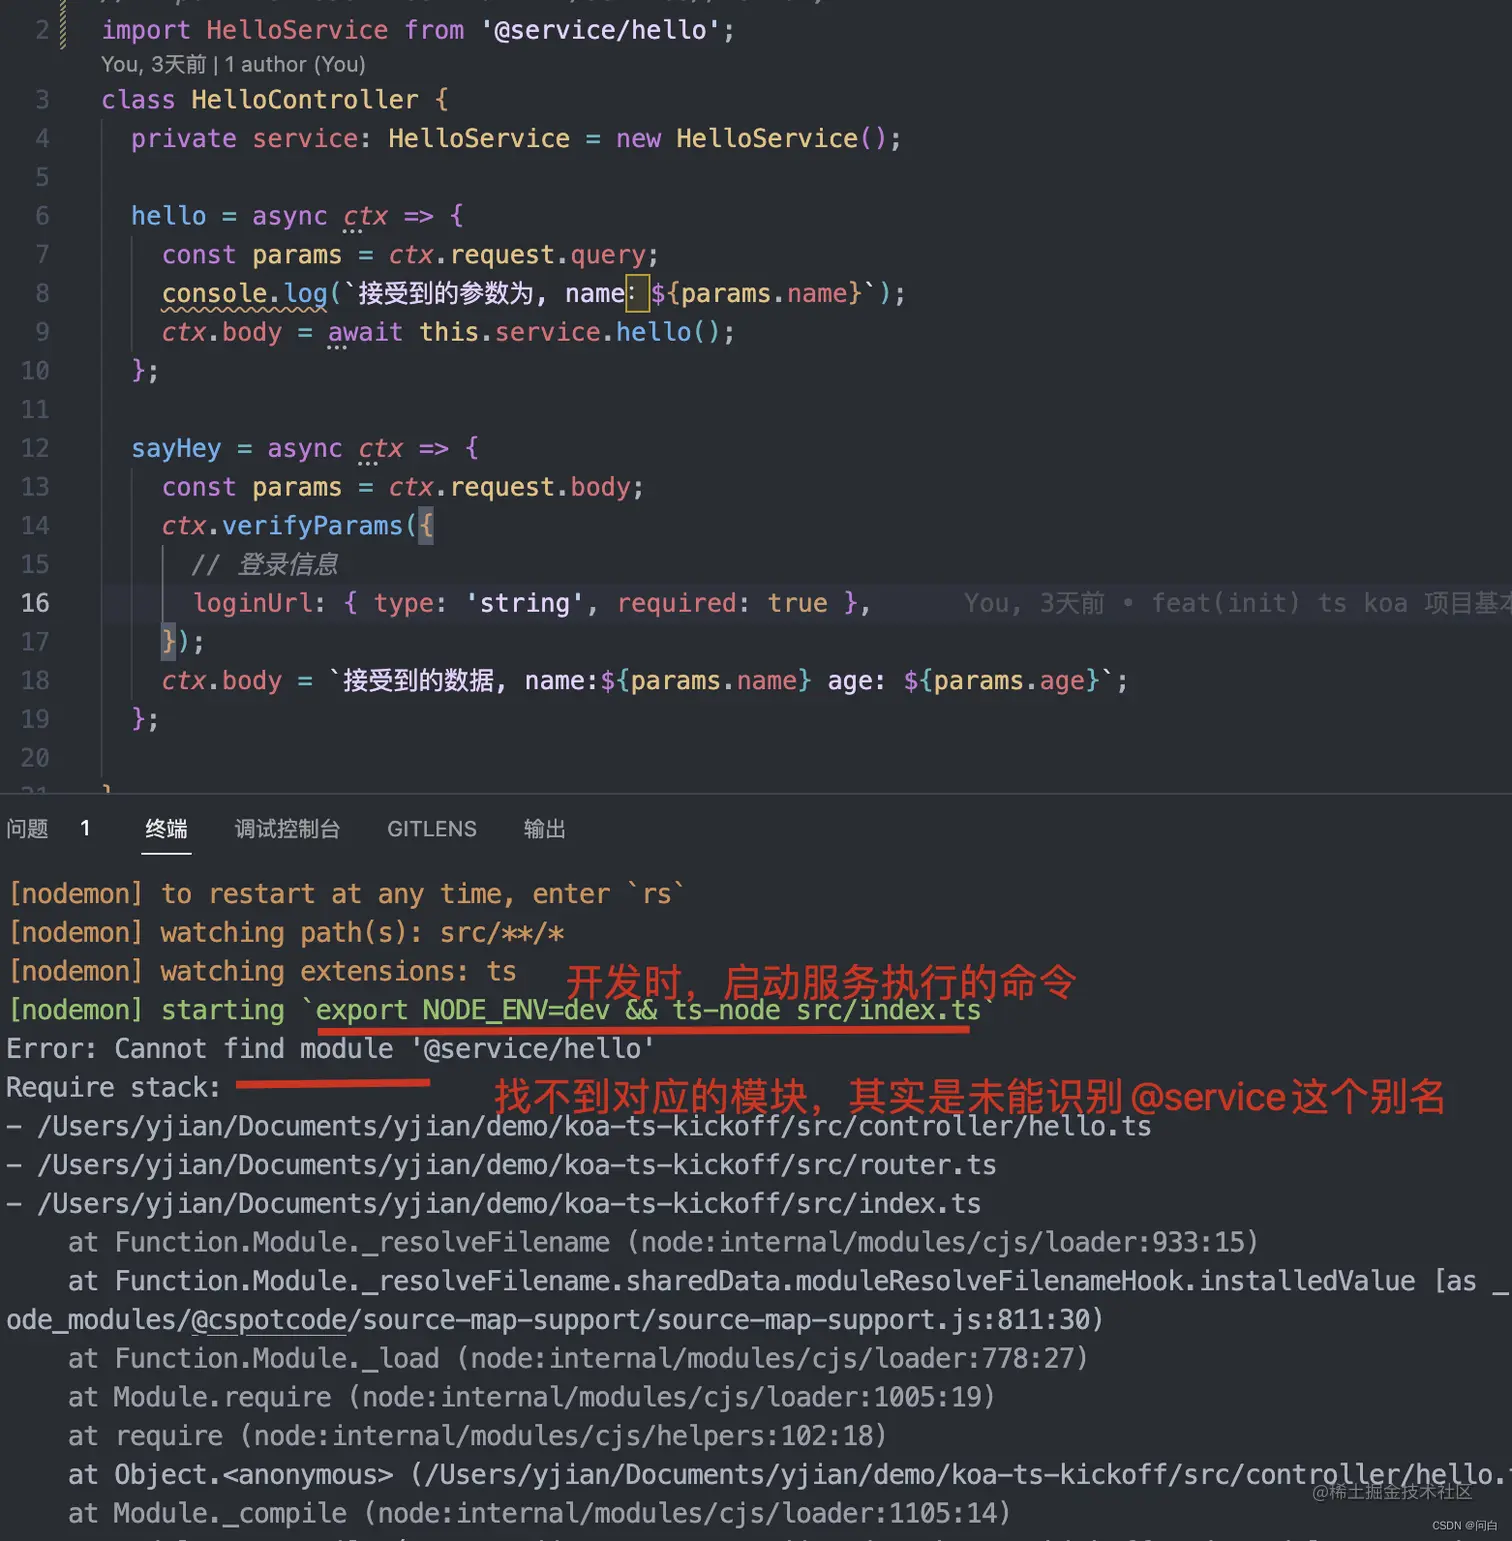
Task: Click the console.log call on line 8
Action: 245,294
